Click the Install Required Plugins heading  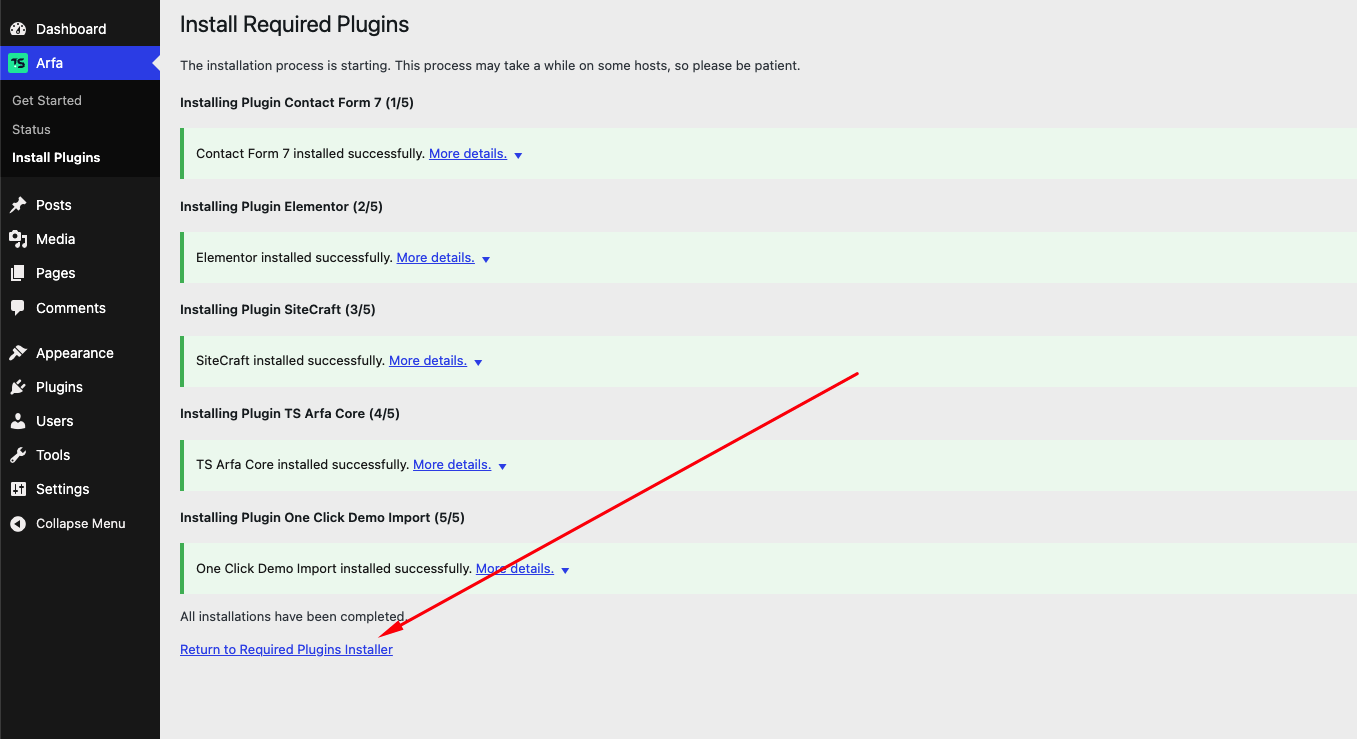click(294, 24)
